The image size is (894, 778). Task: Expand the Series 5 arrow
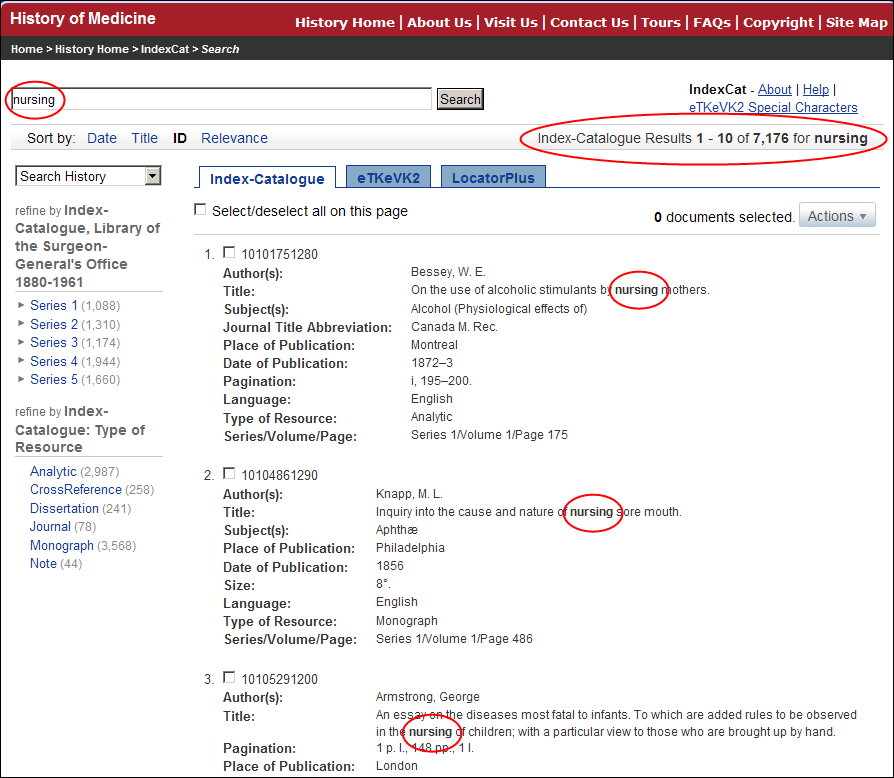[x=21, y=379]
